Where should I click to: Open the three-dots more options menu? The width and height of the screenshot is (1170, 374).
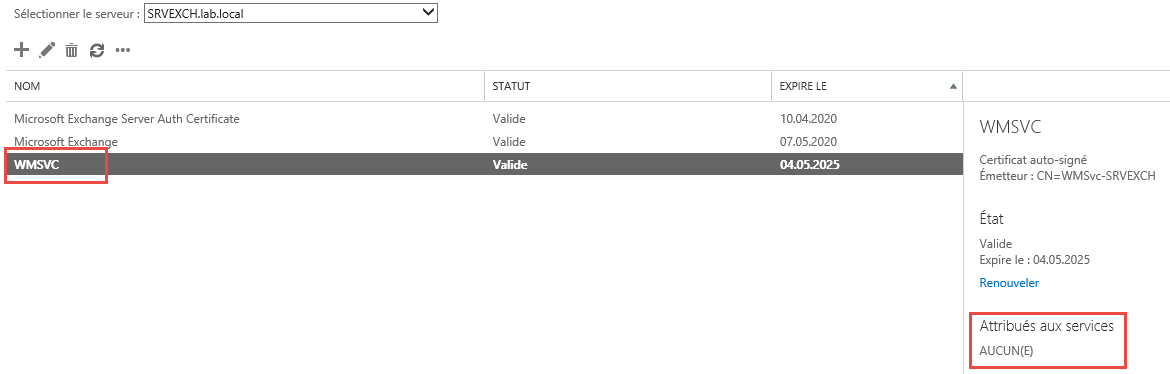(123, 51)
